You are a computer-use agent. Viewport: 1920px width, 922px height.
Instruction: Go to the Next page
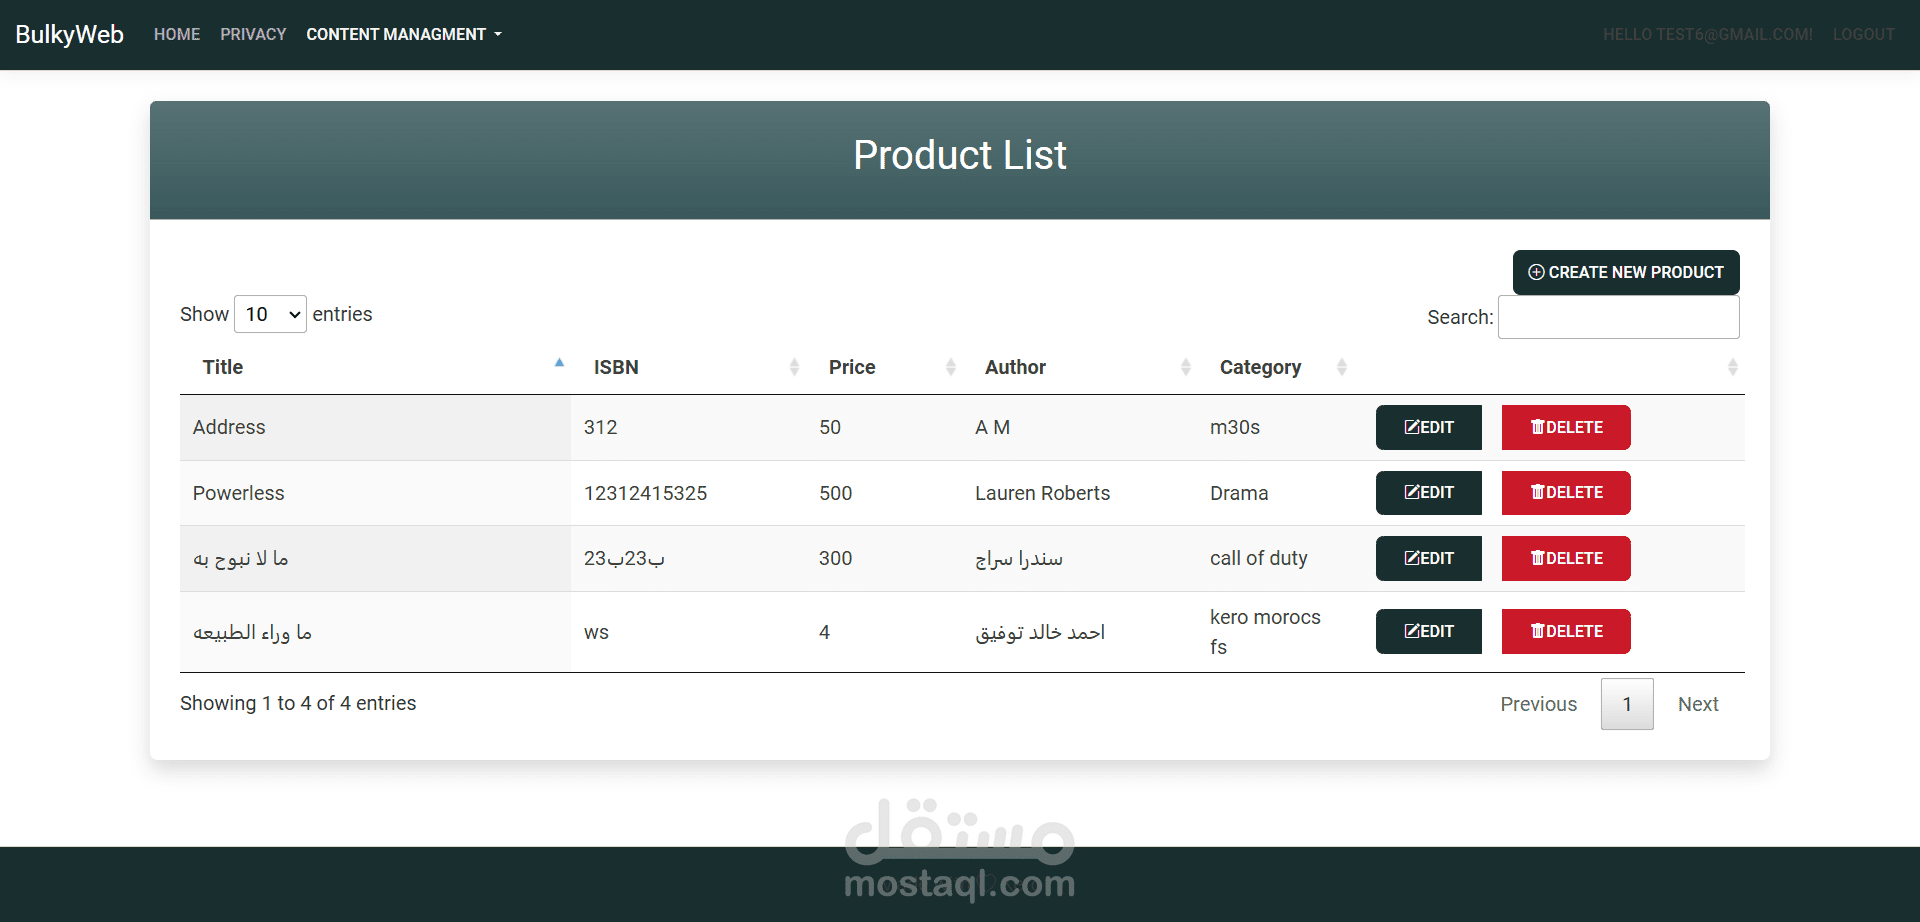(x=1698, y=704)
